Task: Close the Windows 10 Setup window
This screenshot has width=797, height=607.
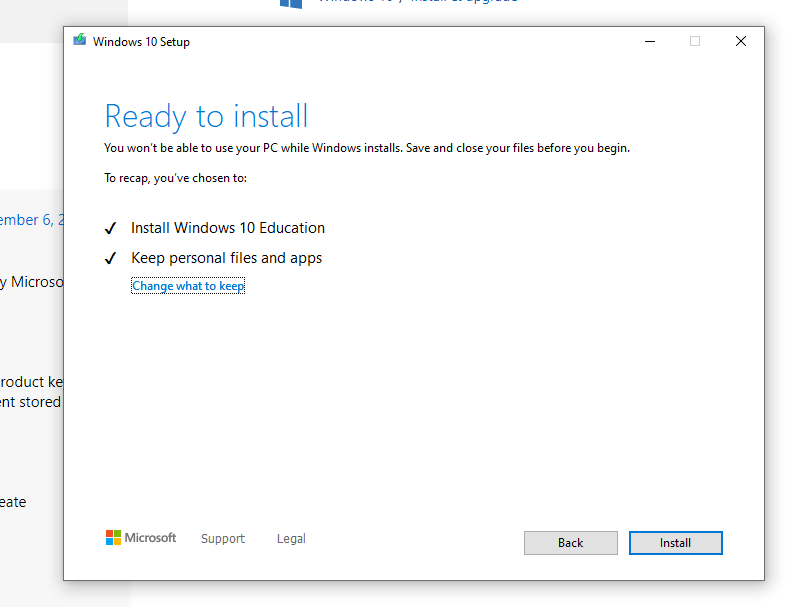Action: pyautogui.click(x=741, y=41)
